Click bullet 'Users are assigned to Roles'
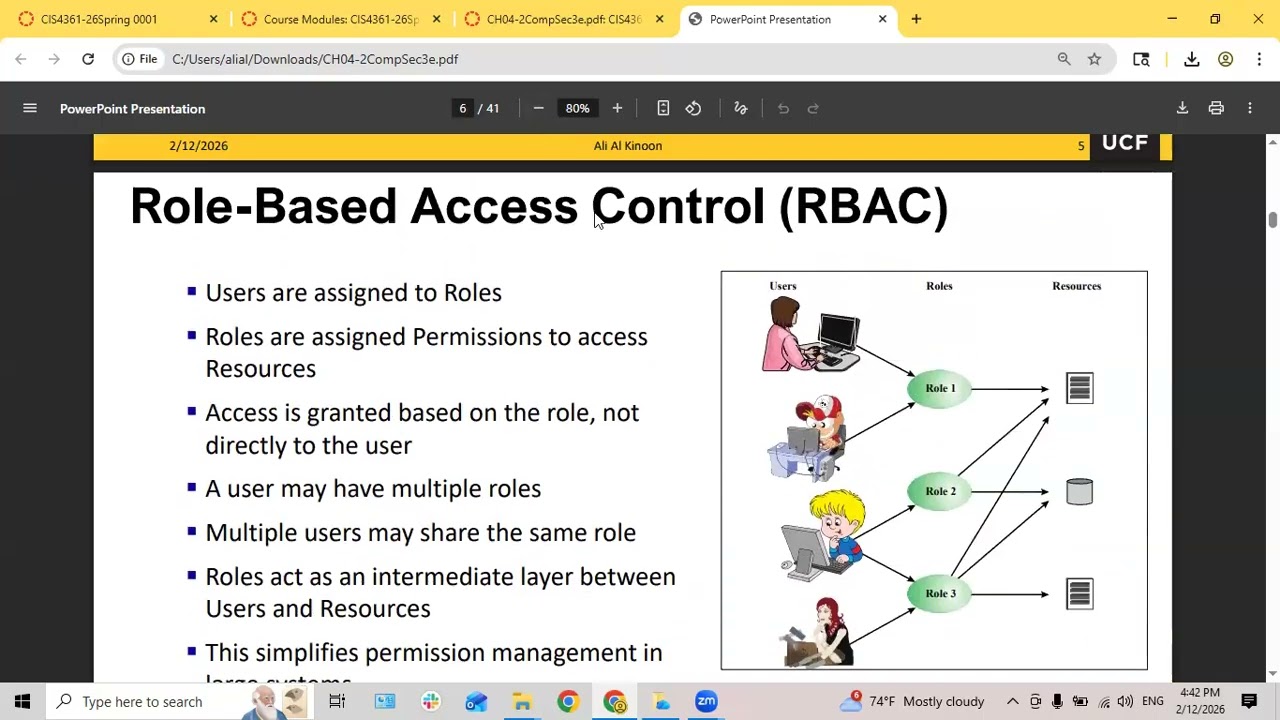 click(x=353, y=292)
